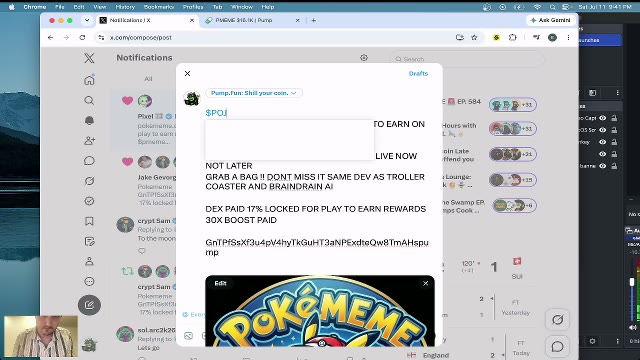Click the $POJ text in post editor
Viewport: 640px width, 360px height.
click(216, 113)
